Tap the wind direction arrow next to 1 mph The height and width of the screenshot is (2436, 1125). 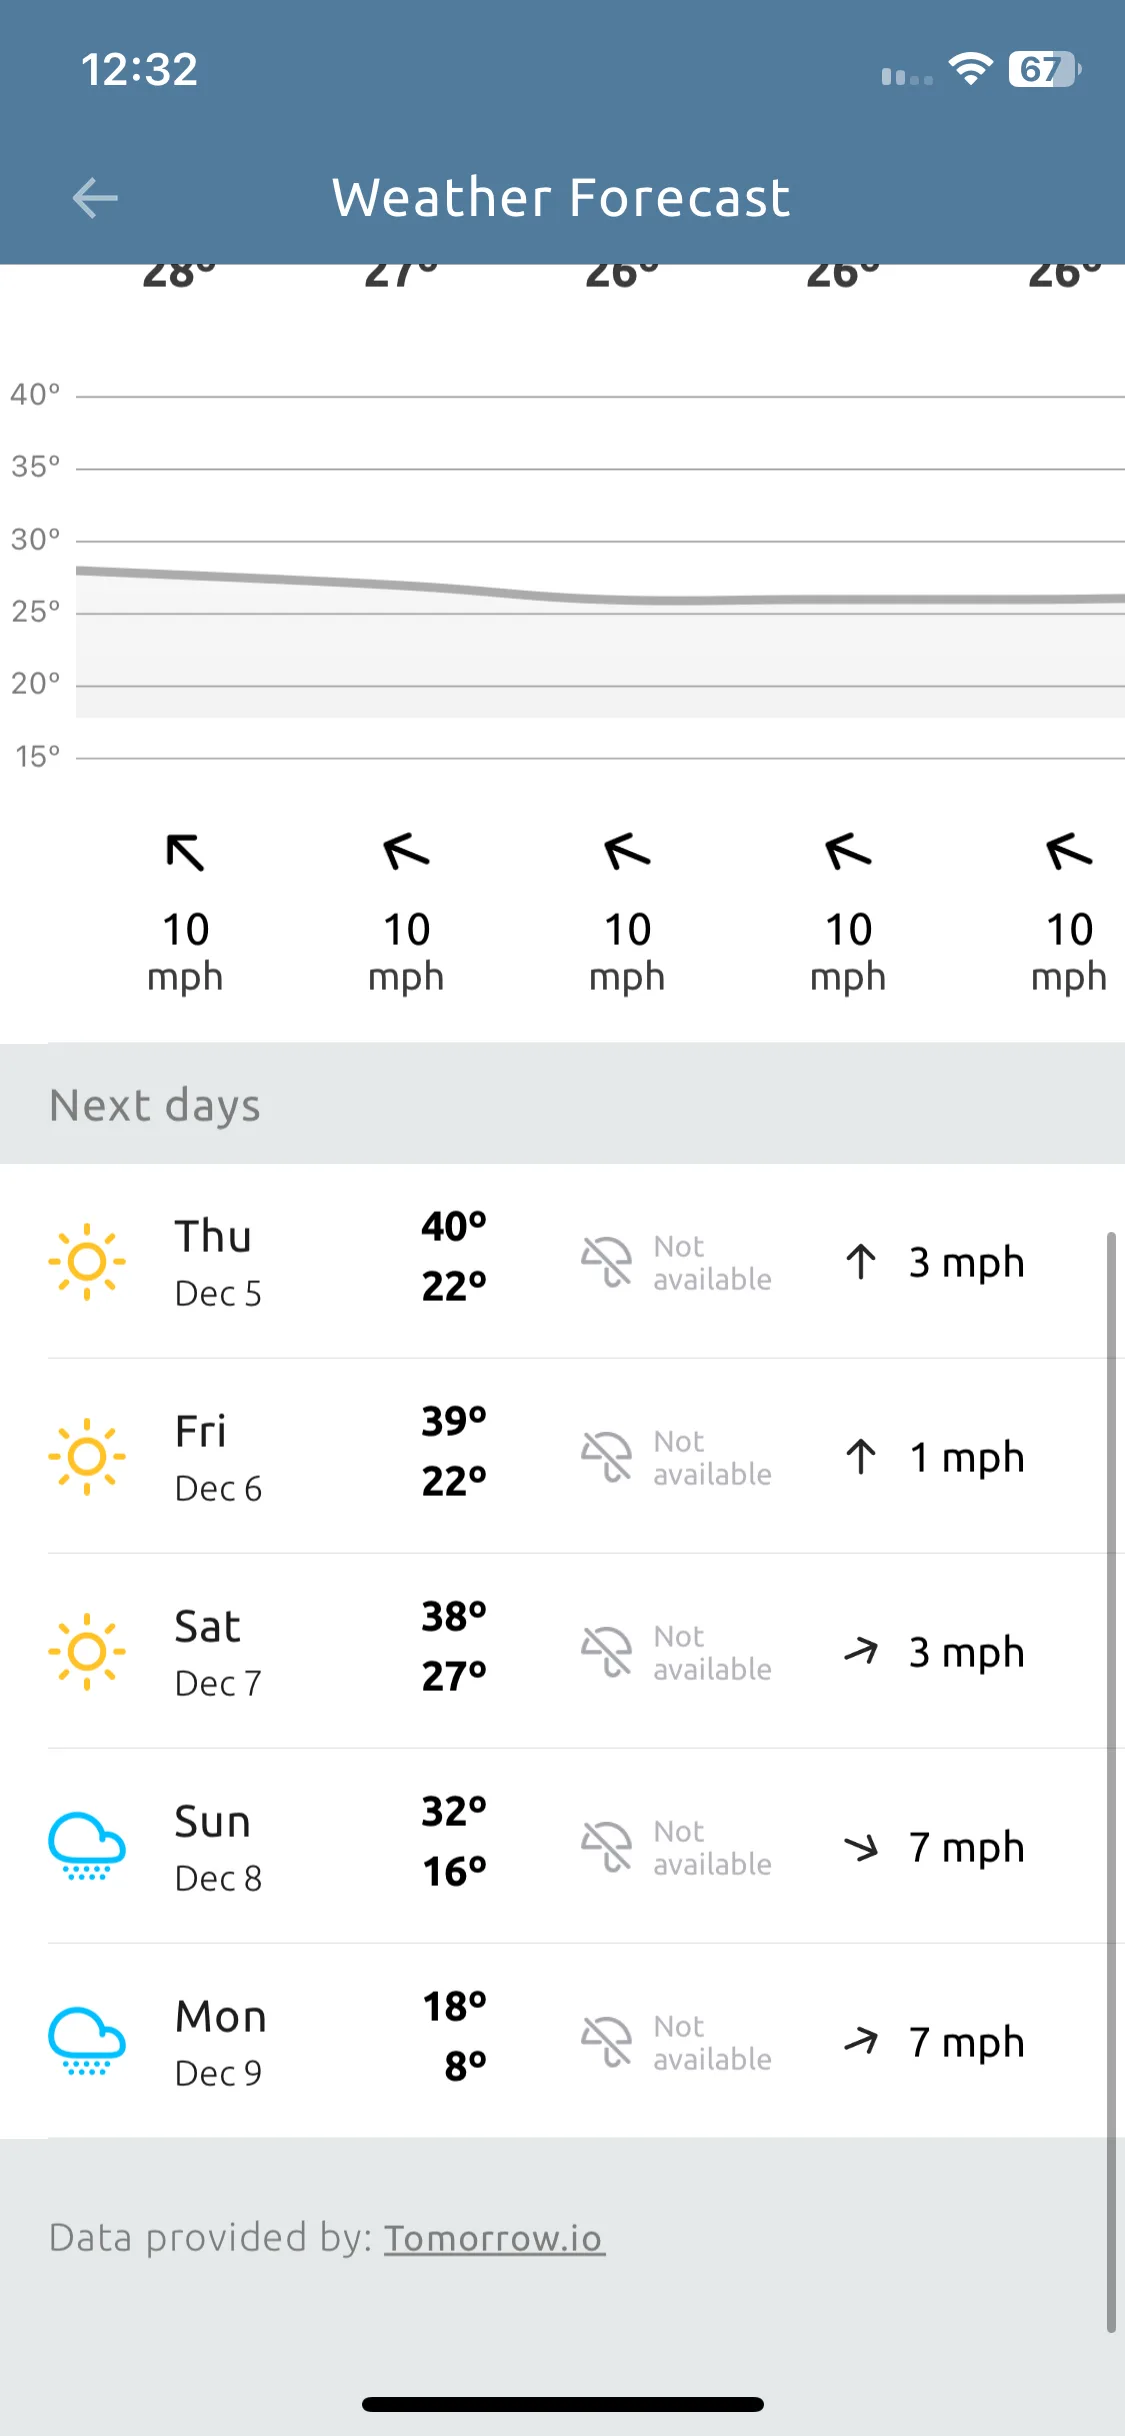pos(861,1457)
